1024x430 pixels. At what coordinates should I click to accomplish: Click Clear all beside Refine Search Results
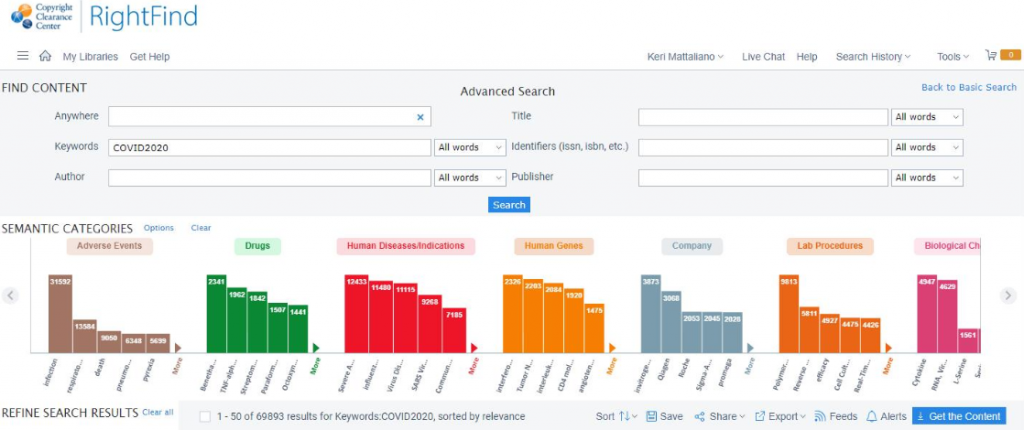[x=158, y=412]
